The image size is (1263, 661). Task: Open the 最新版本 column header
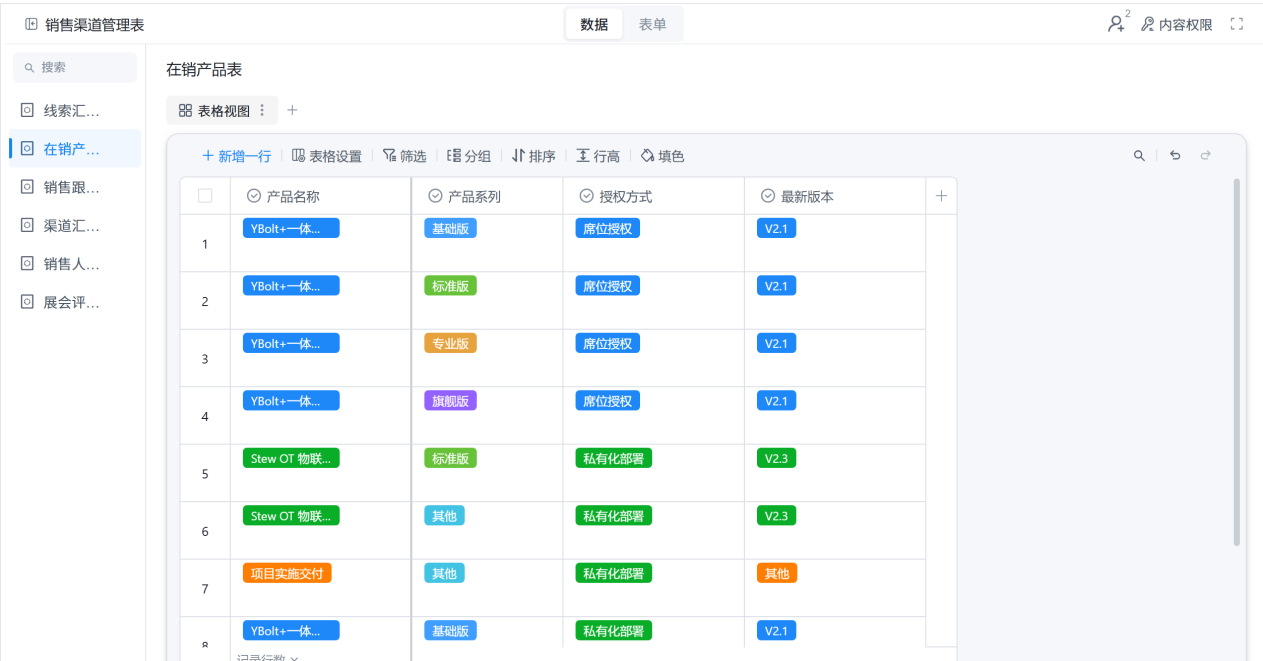tap(835, 196)
